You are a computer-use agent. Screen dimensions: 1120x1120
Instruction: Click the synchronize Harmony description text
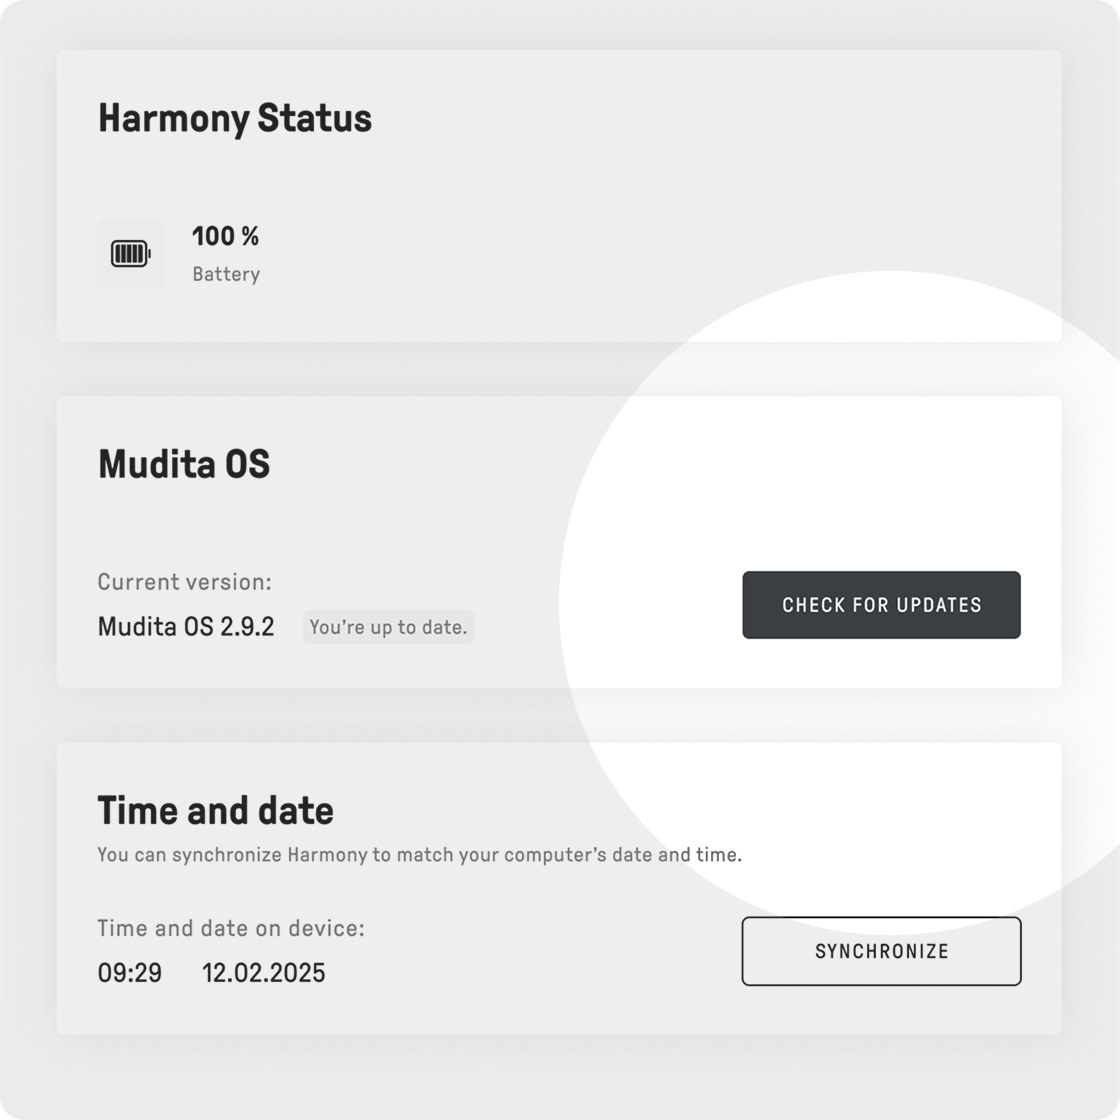tap(419, 855)
